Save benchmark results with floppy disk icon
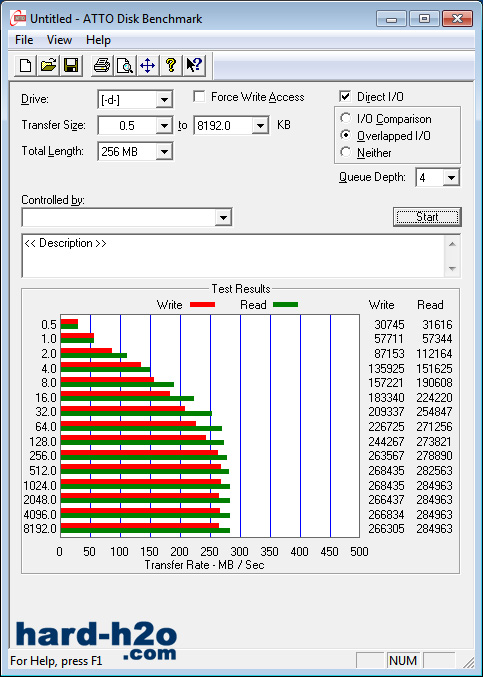483x677 pixels. coord(71,66)
